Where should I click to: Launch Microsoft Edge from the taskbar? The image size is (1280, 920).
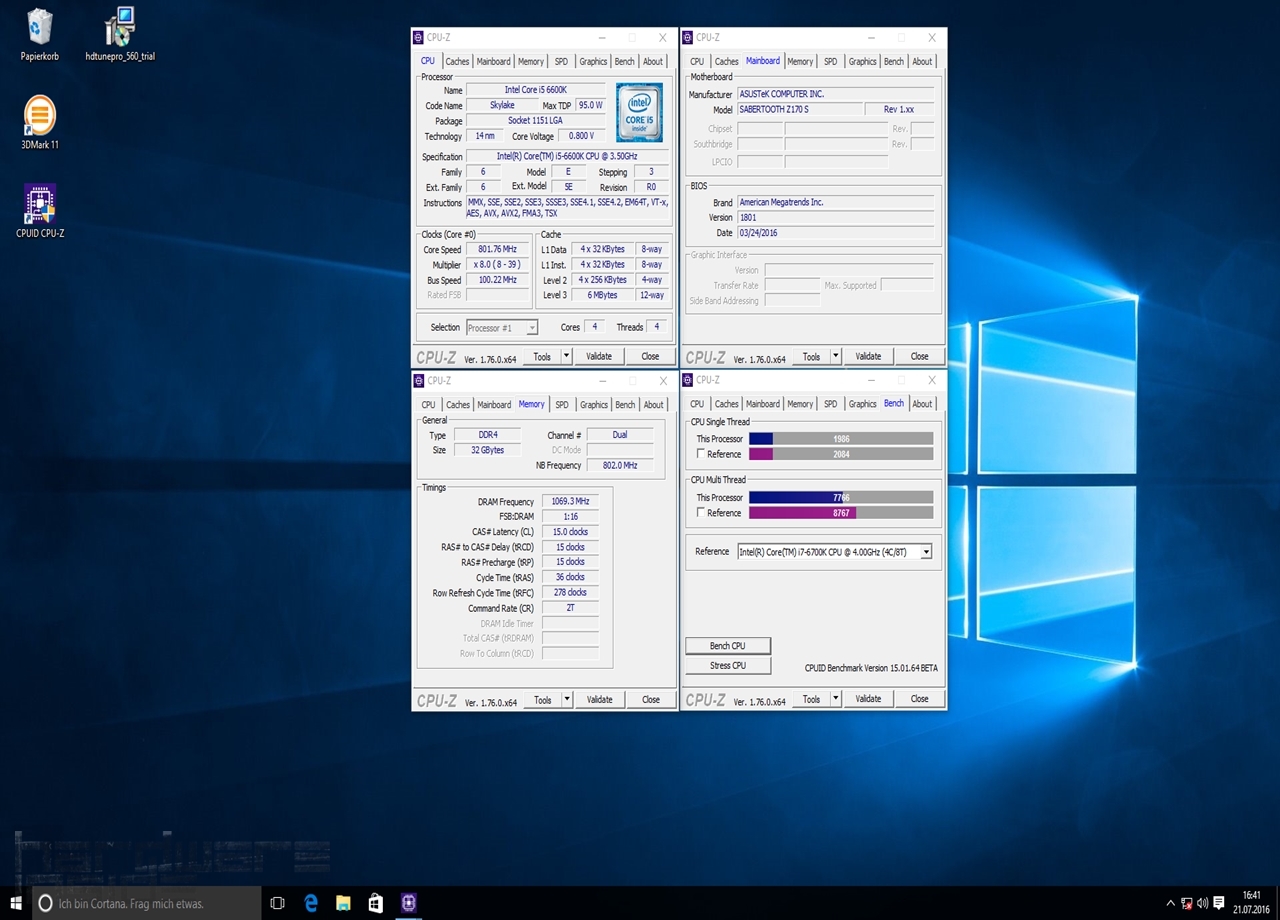[311, 903]
